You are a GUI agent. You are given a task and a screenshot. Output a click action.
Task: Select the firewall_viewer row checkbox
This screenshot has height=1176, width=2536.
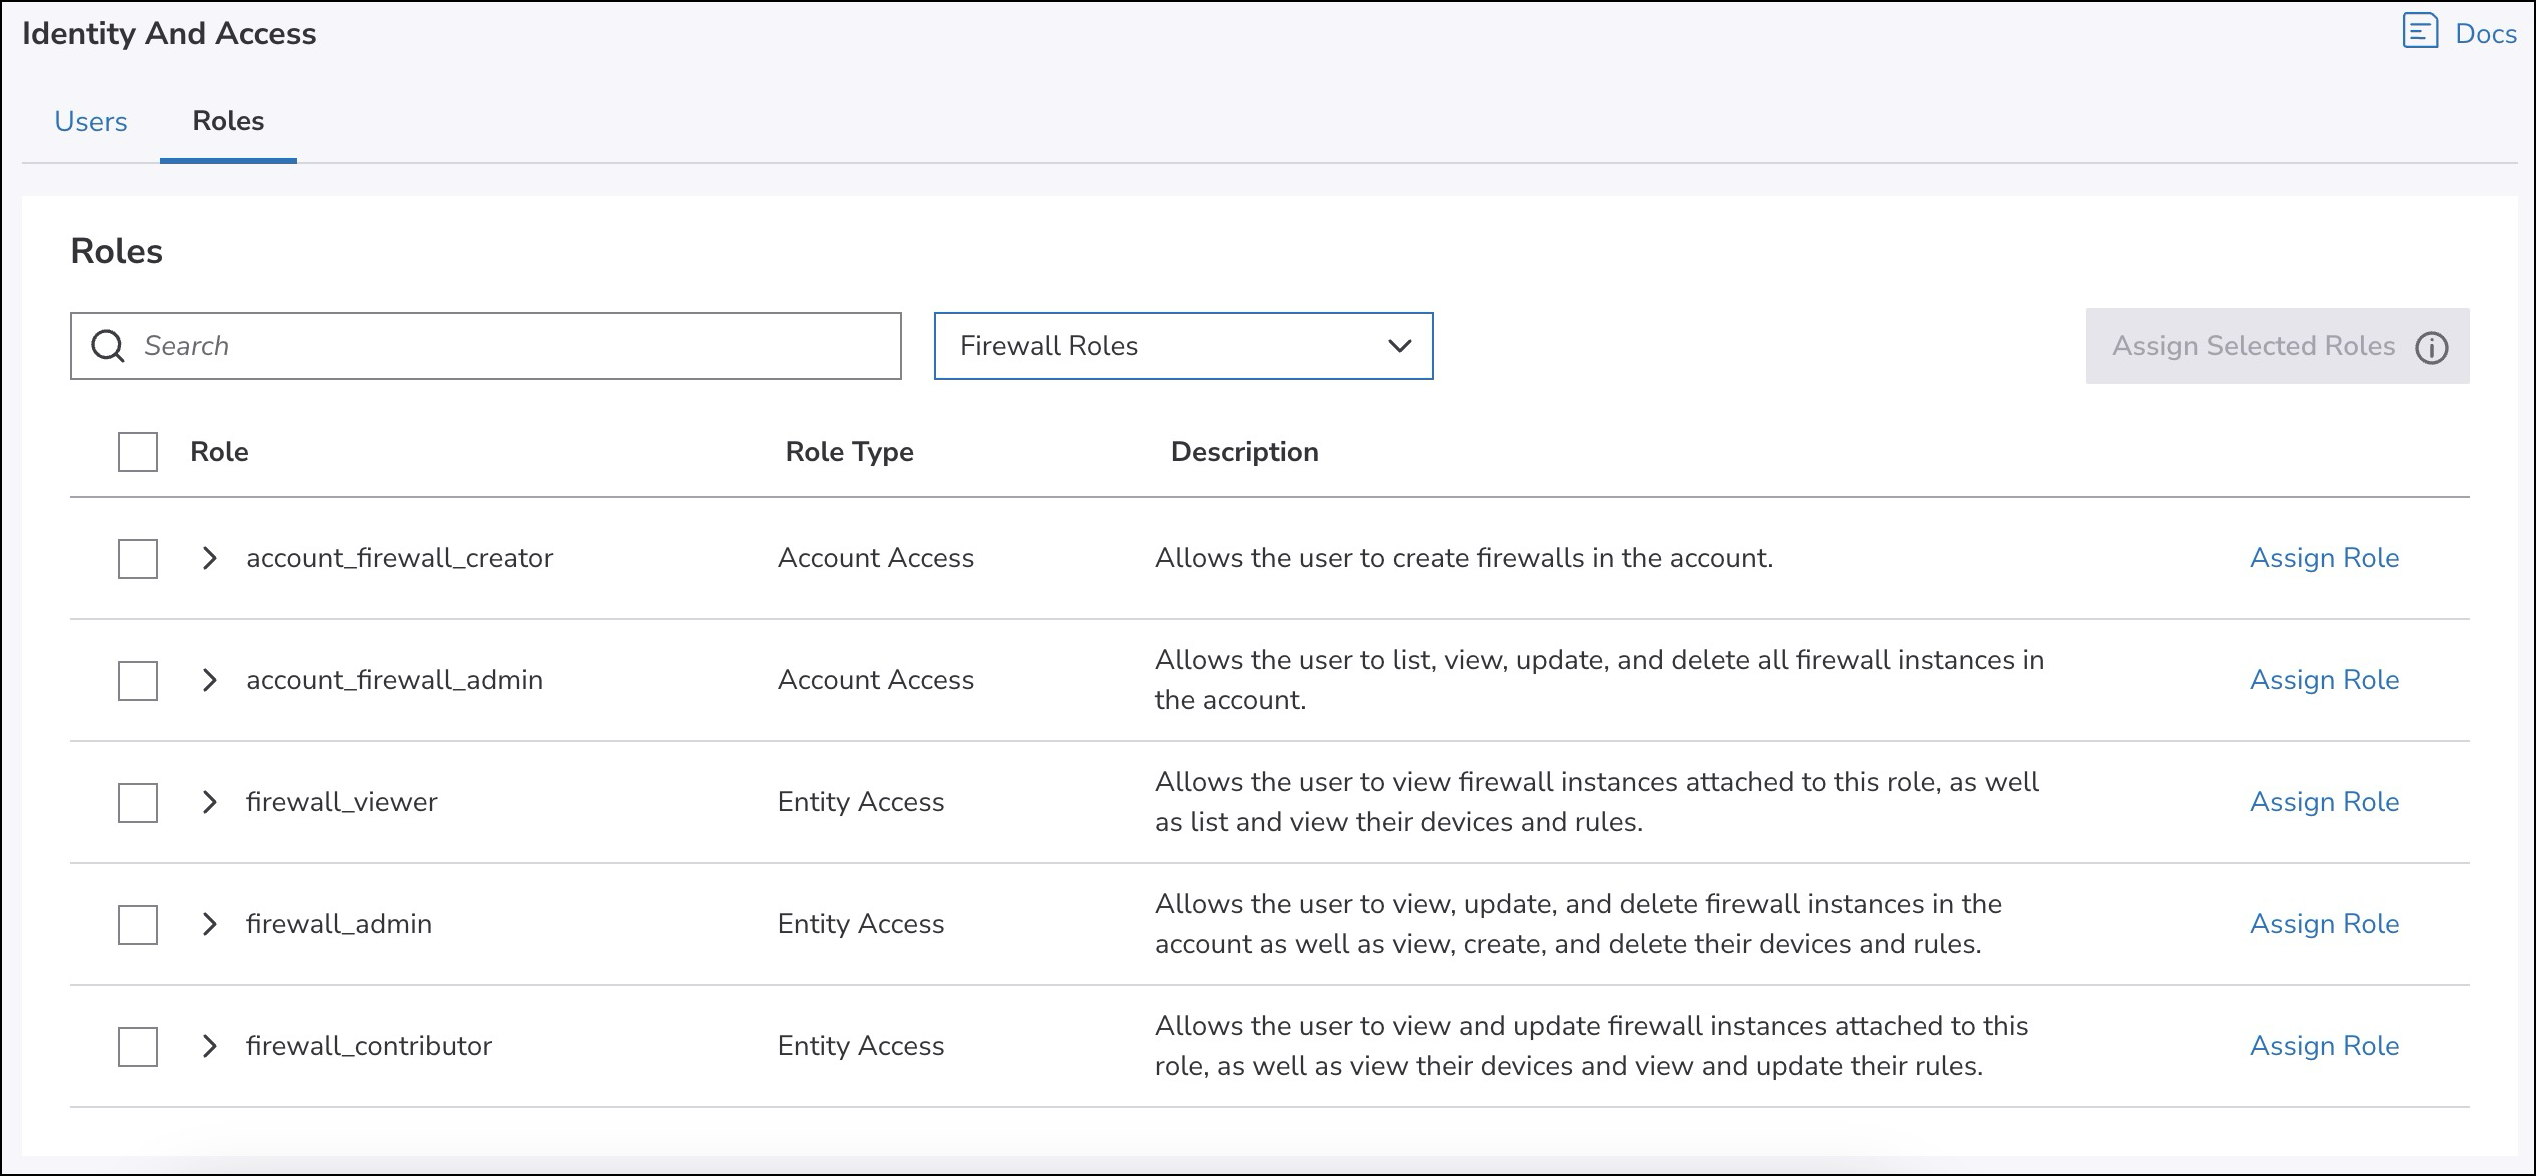(x=138, y=802)
